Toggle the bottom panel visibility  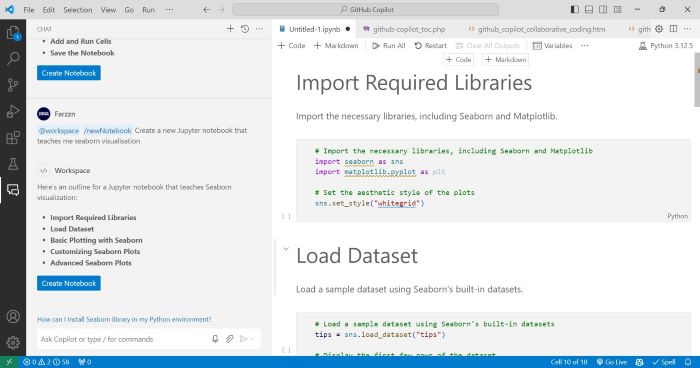click(x=589, y=9)
